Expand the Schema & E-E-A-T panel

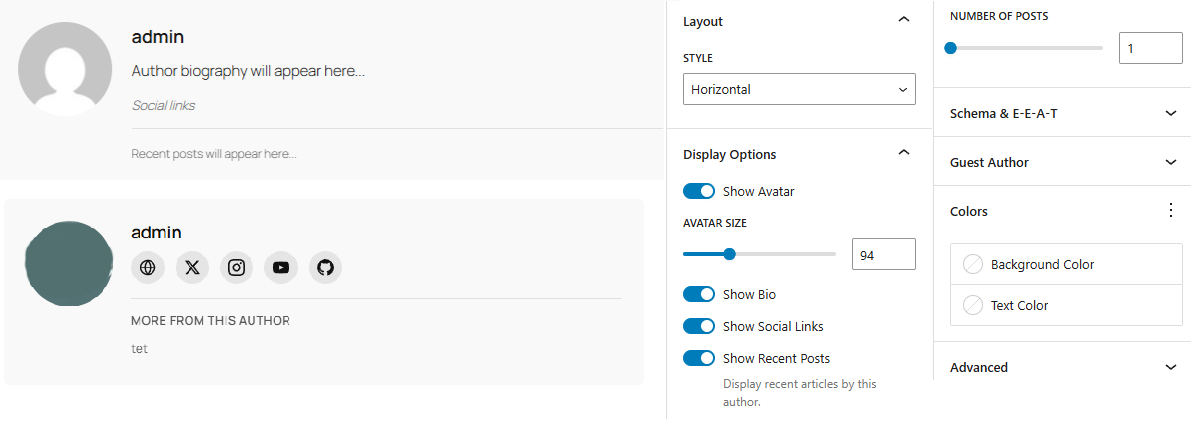click(x=1062, y=113)
